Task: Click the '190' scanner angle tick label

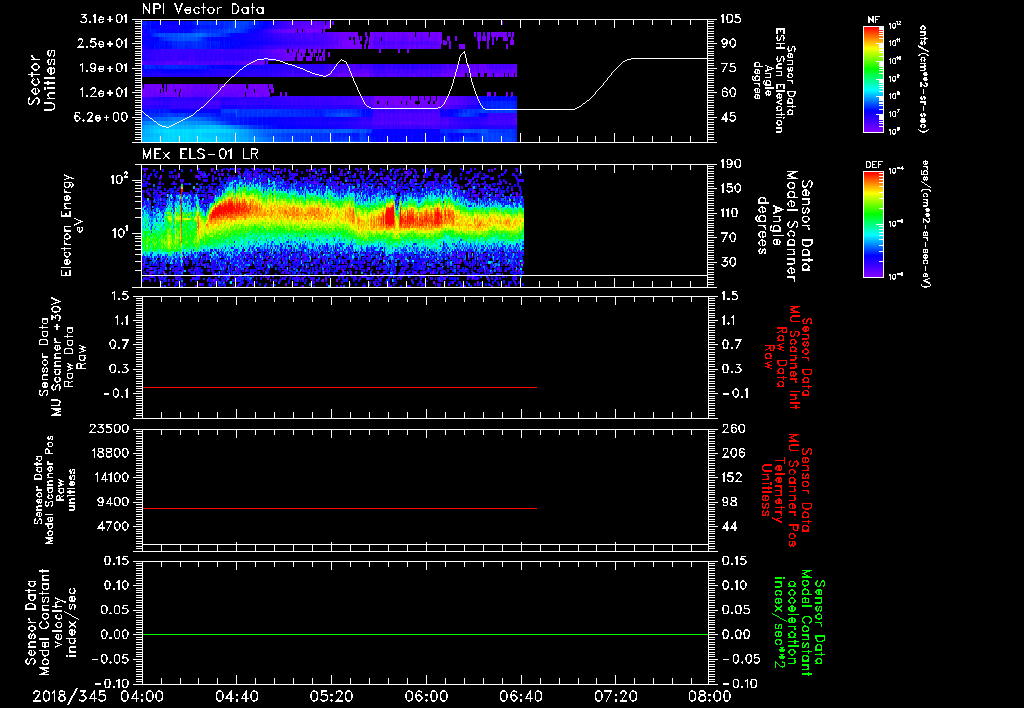Action: coord(731,164)
